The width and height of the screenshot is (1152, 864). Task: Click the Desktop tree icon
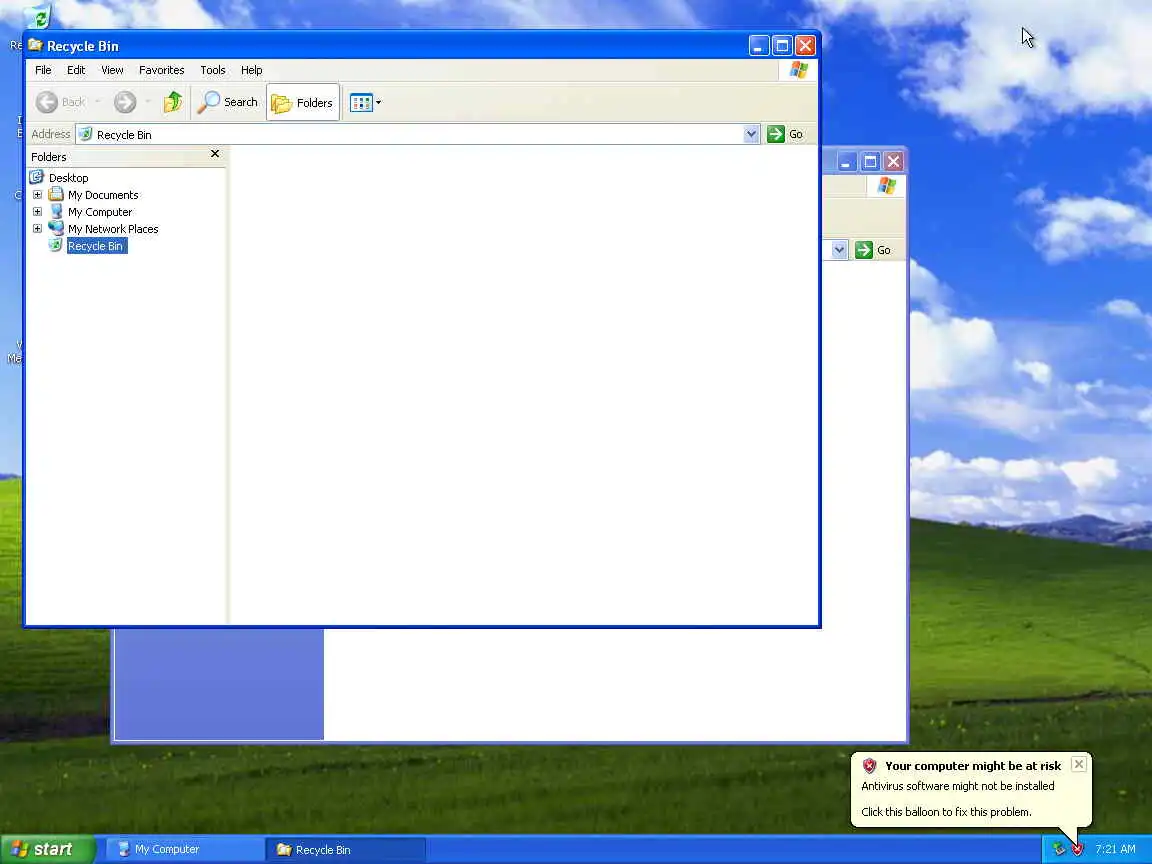[37, 177]
